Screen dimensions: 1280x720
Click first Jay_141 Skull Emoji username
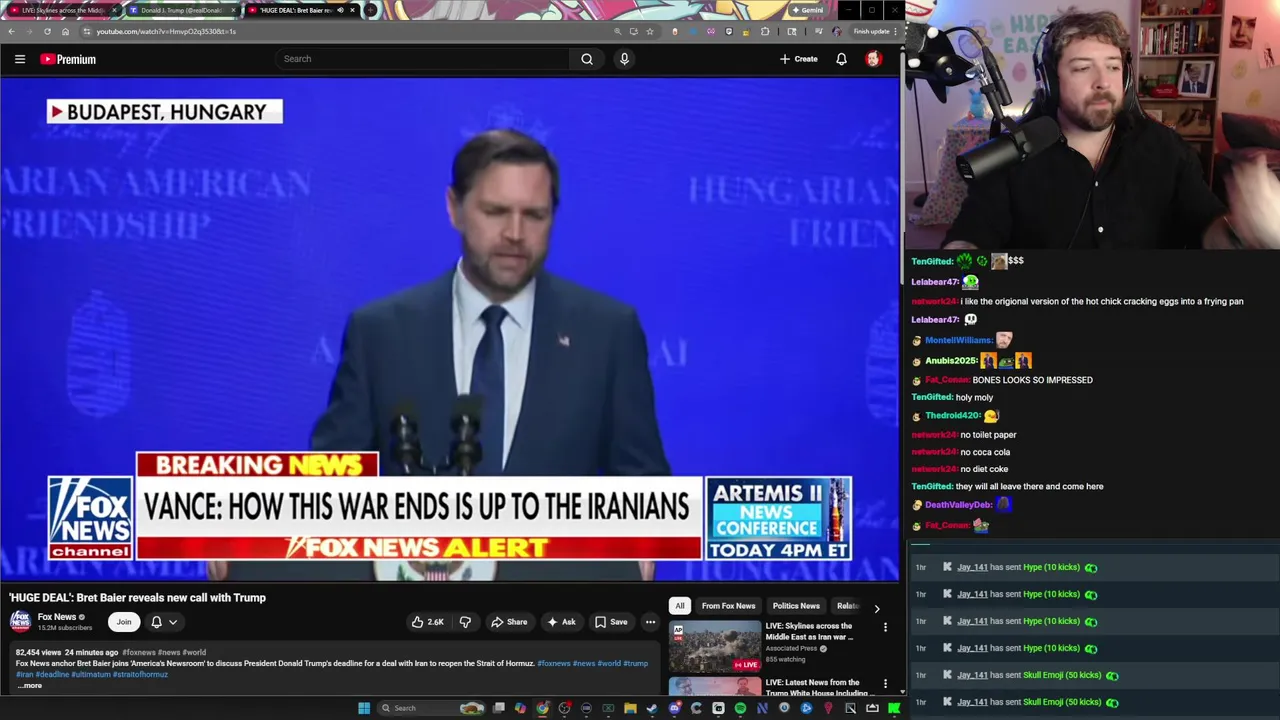tap(972, 675)
